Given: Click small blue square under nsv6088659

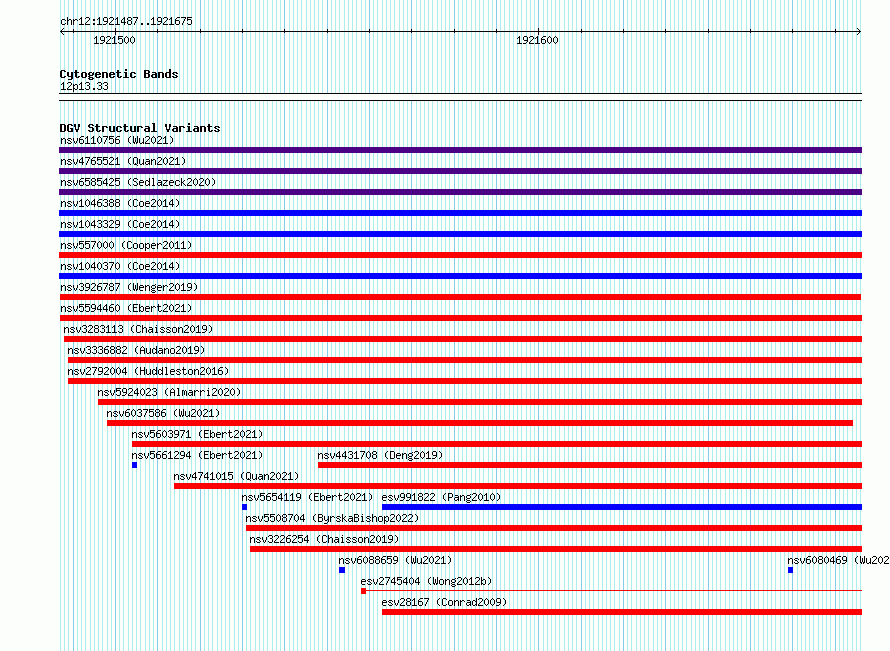Looking at the screenshot, I should tap(342, 570).
